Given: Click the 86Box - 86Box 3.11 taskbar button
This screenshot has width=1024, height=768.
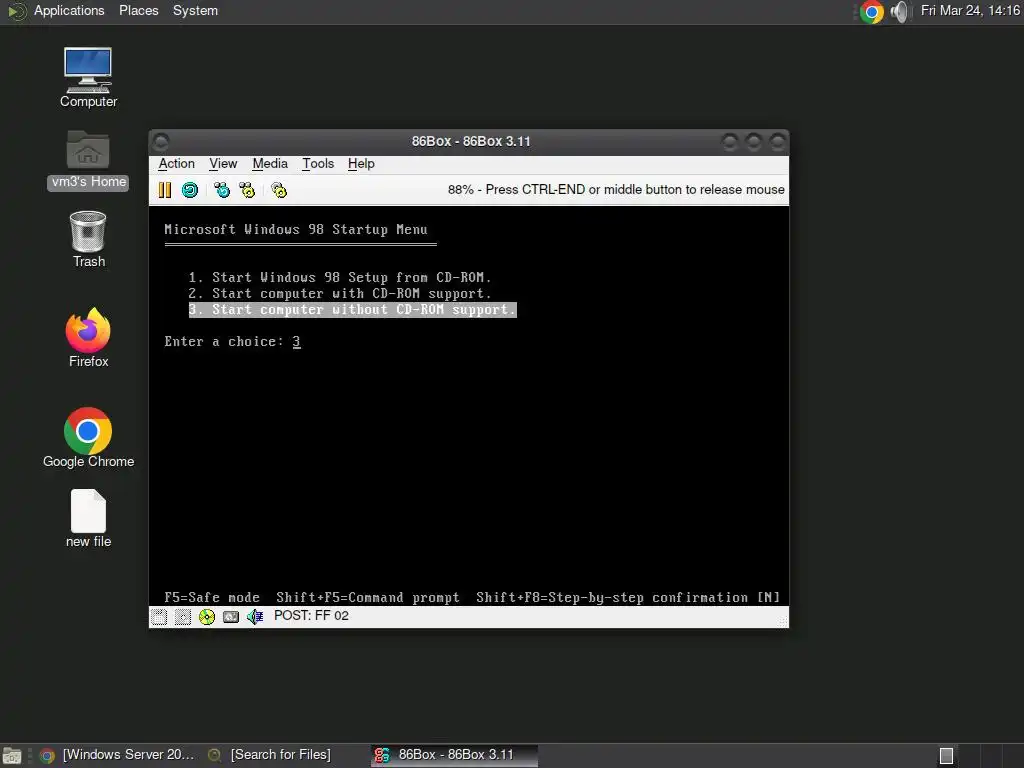Looking at the screenshot, I should coord(455,755).
